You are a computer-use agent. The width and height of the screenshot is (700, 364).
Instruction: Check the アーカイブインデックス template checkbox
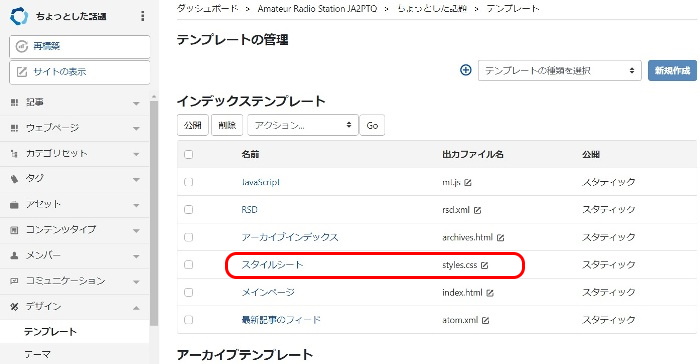pos(188,237)
